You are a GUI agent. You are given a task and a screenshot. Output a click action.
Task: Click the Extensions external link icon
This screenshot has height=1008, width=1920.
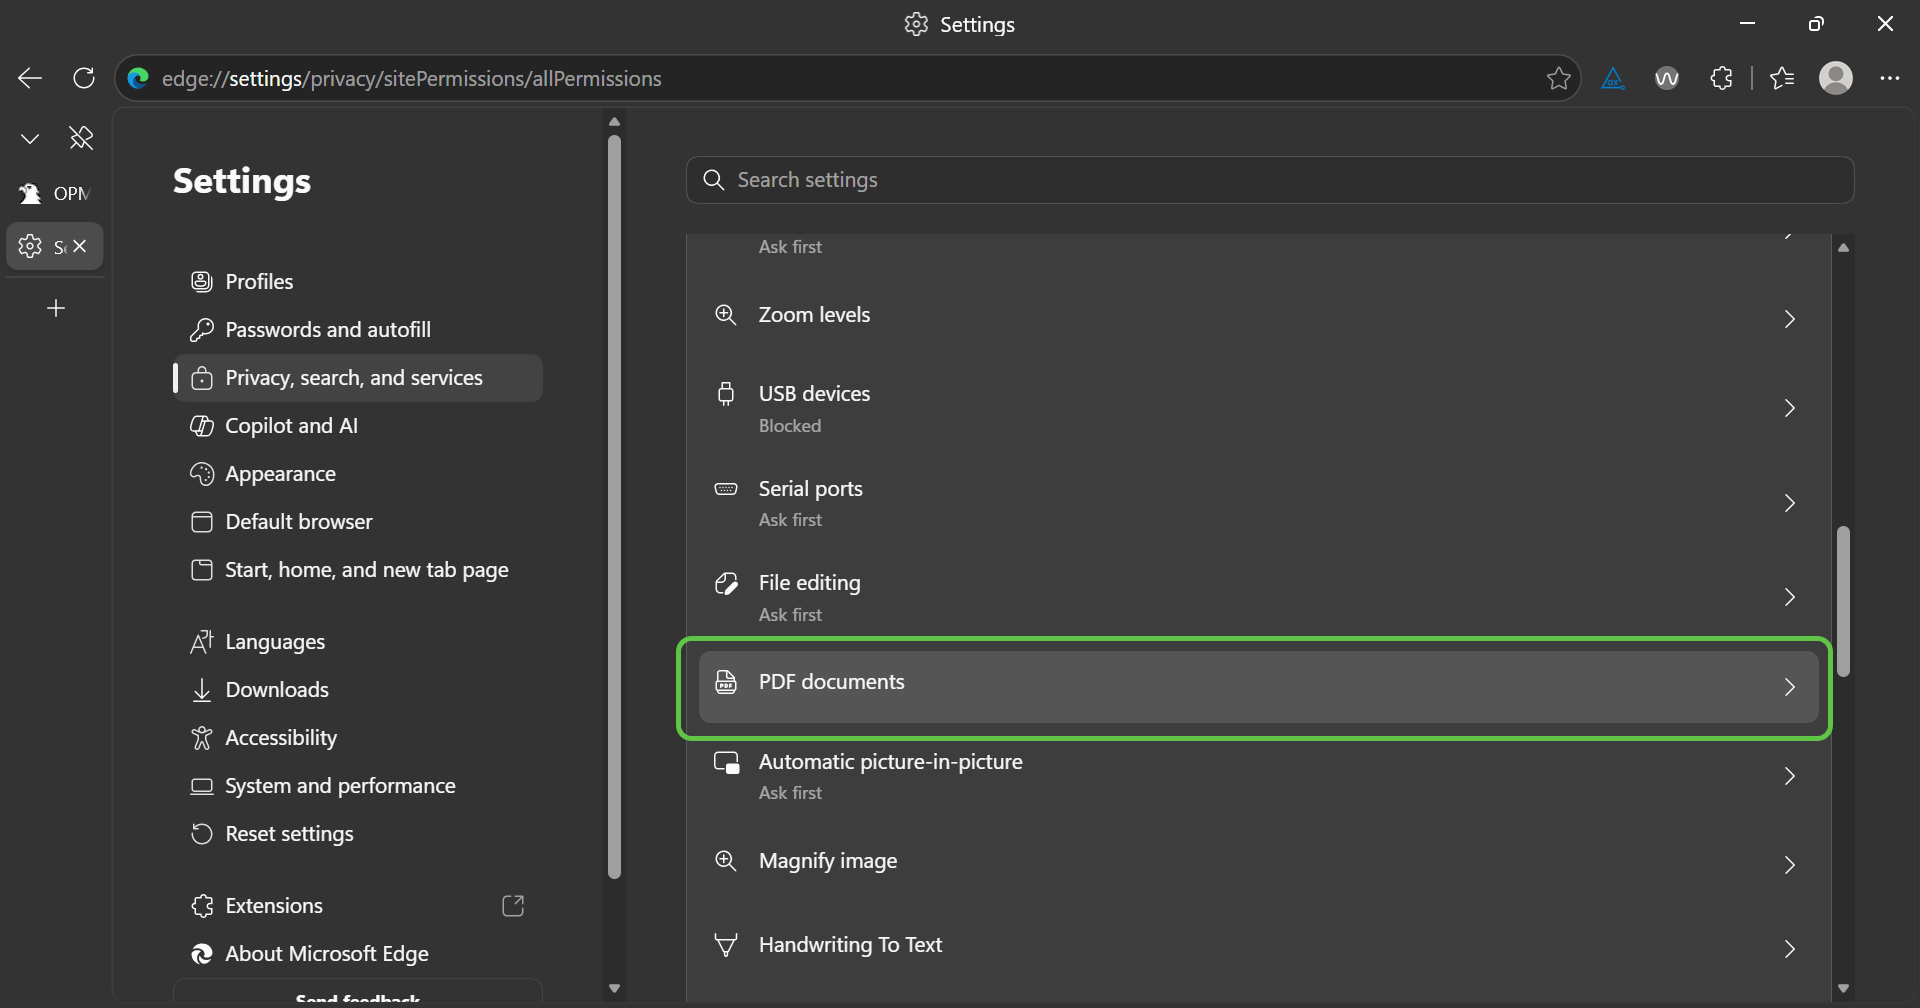[x=513, y=906]
